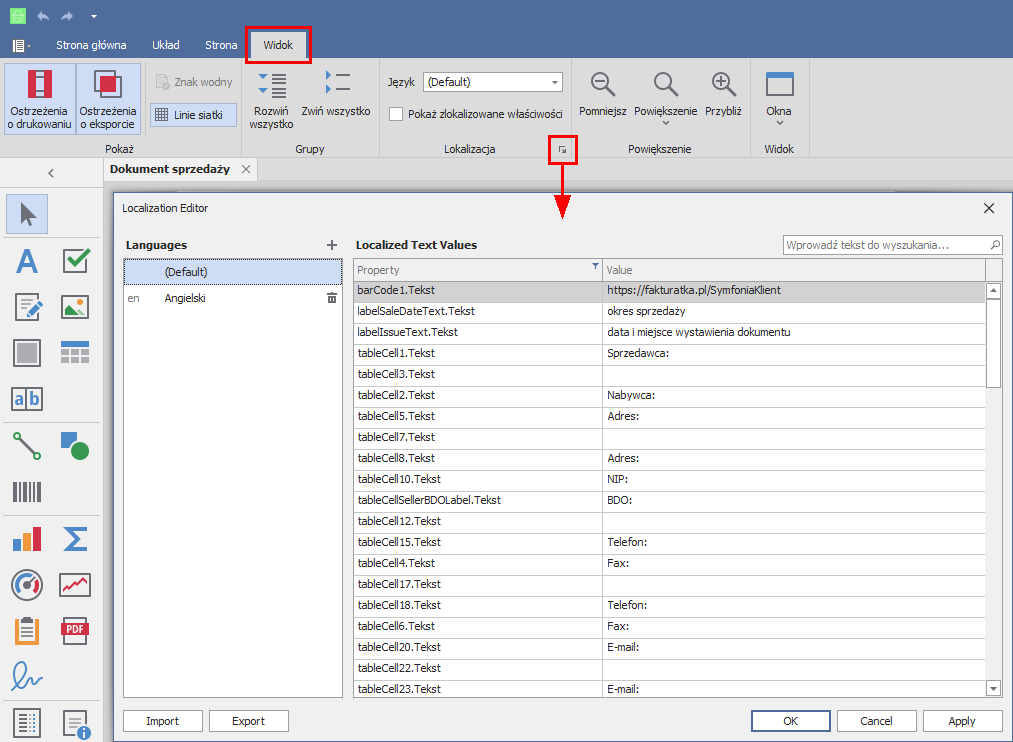Select the pointer tool in the toolbox
Image resolution: width=1013 pixels, height=742 pixels.
point(27,214)
